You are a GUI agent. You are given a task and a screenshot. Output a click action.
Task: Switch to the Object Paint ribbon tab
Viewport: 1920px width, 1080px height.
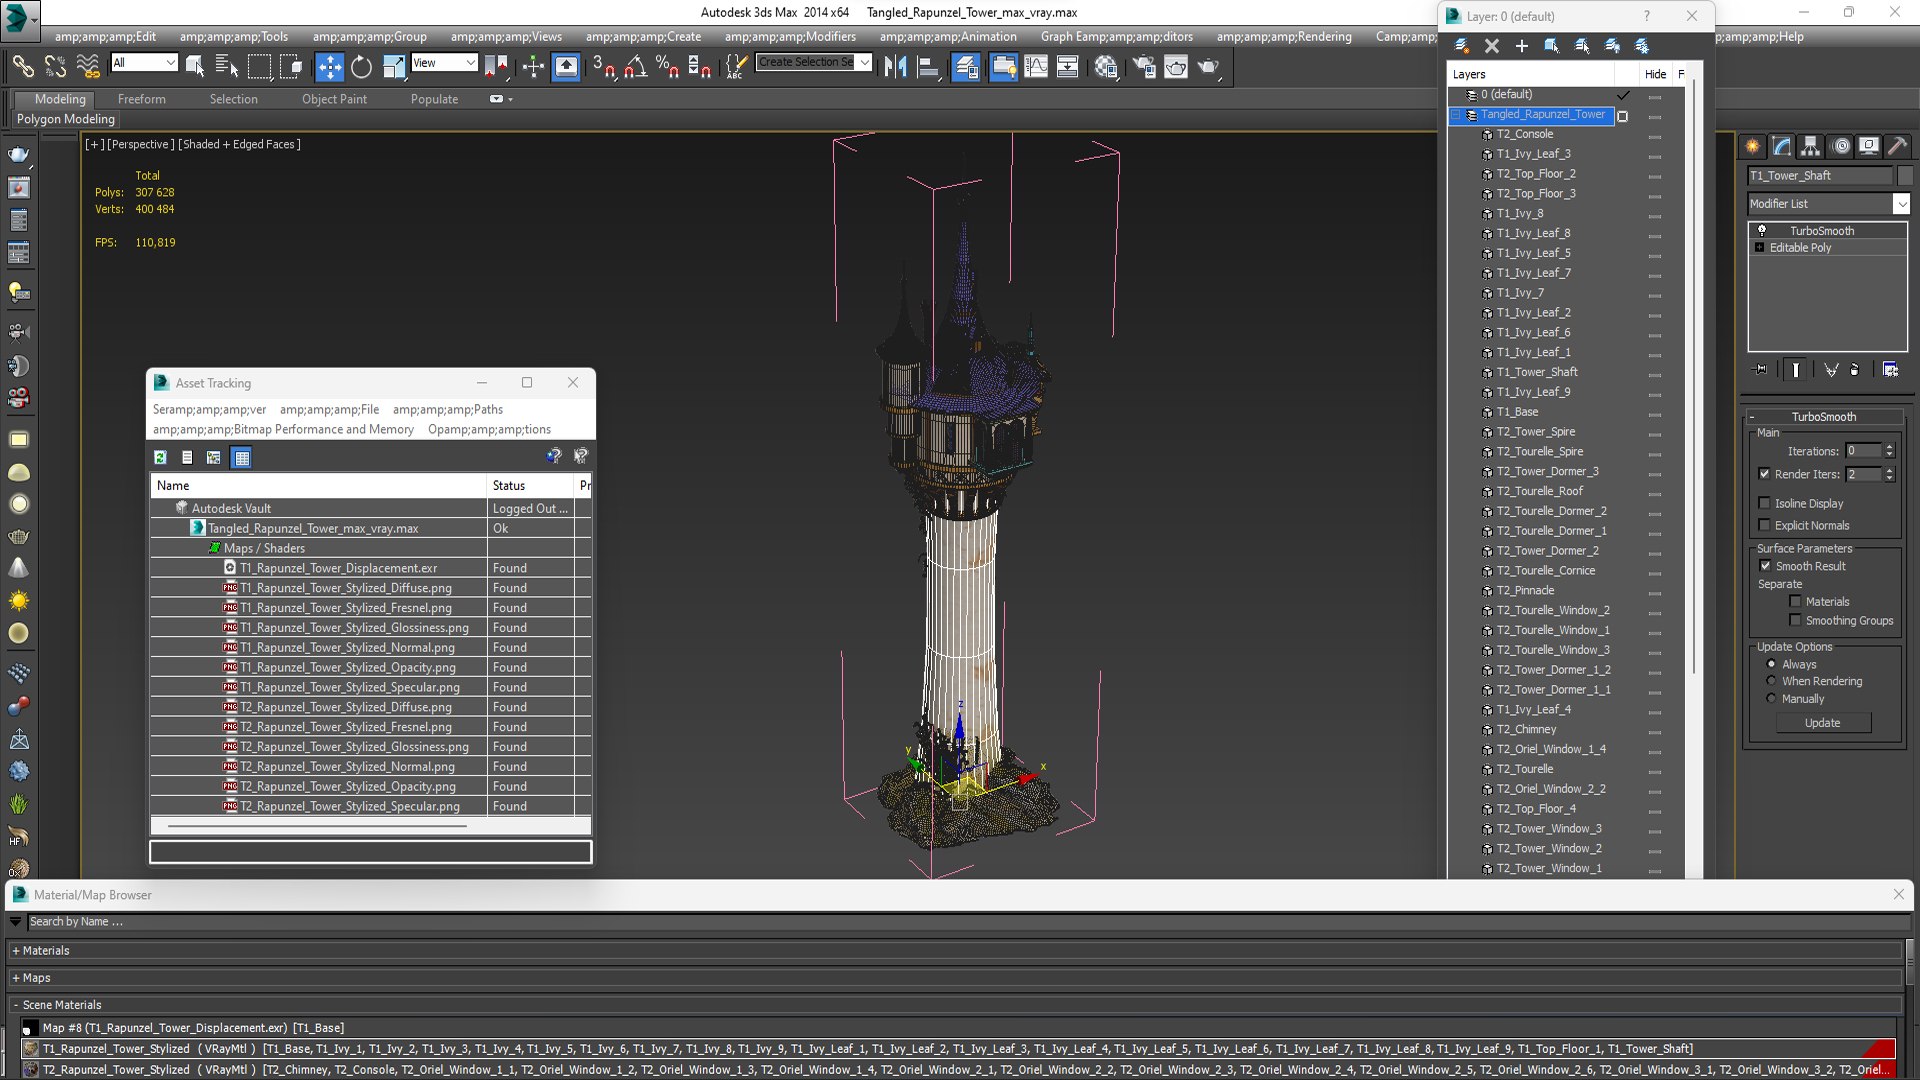point(334,99)
